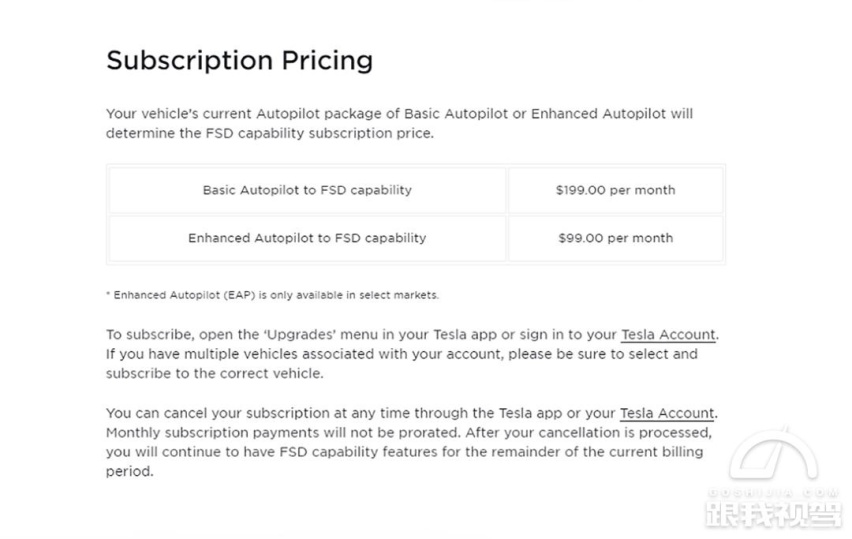The height and width of the screenshot is (539, 852).
Task: Click the word 'period.' ending the last paragraph
Action: [130, 472]
